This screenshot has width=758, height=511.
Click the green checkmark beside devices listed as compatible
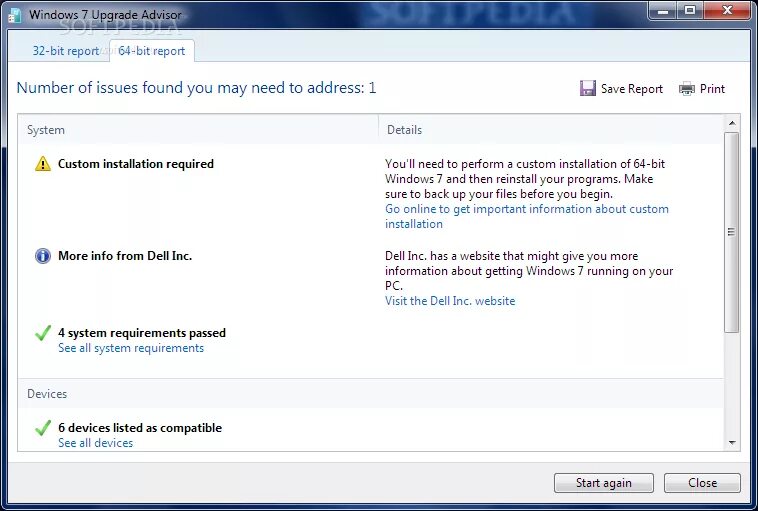point(43,427)
